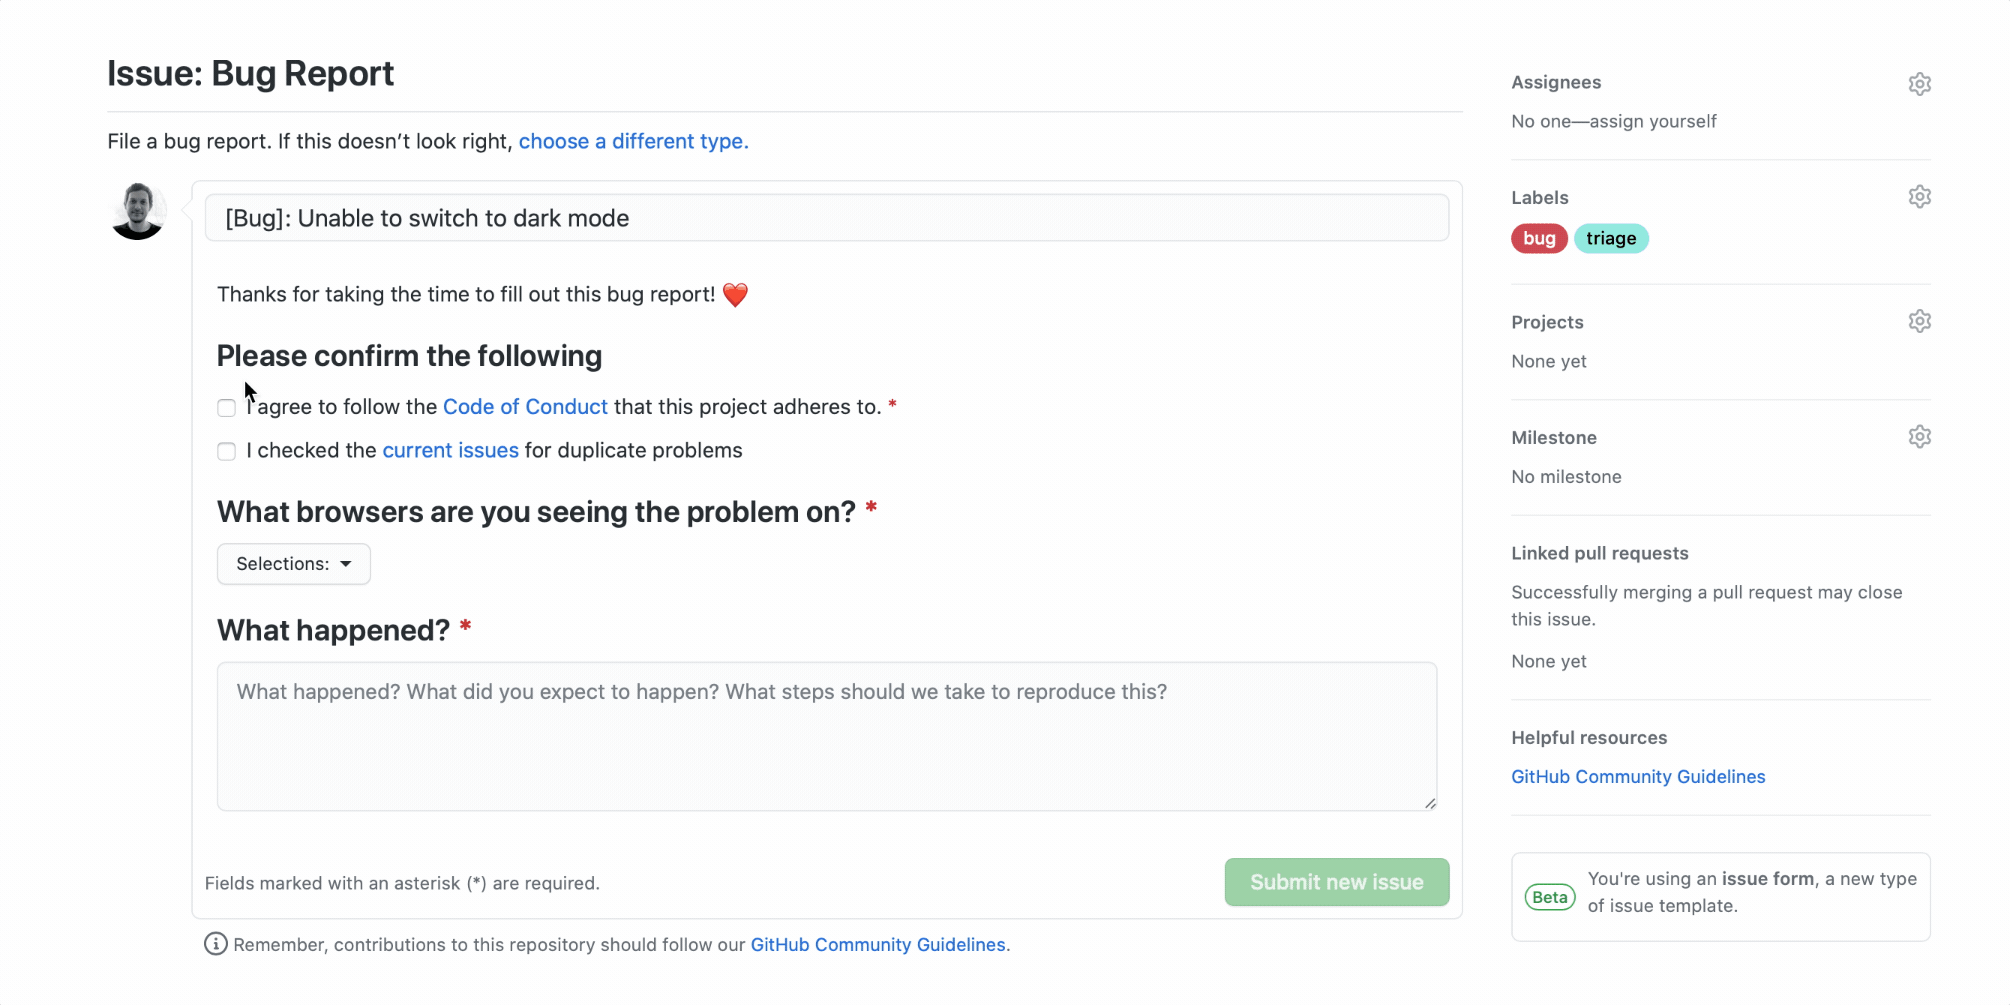Click the user avatar photo

click(138, 211)
